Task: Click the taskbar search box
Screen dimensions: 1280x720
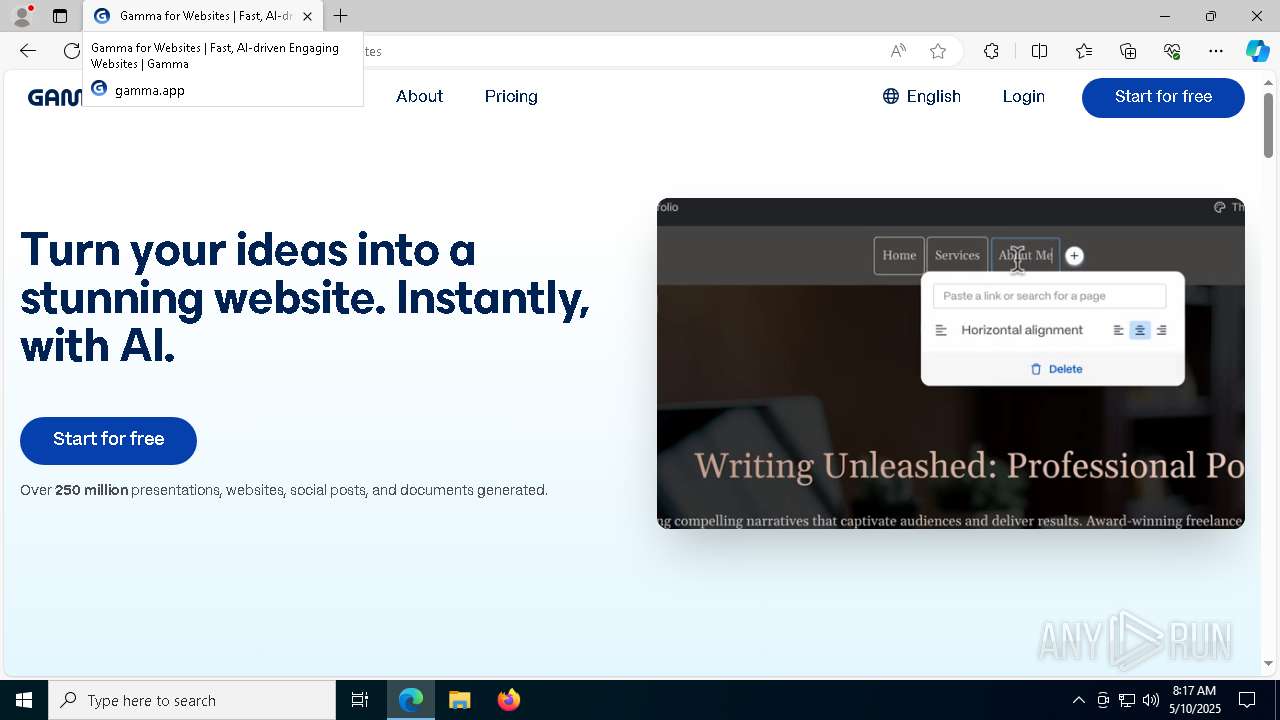Action: coord(192,700)
